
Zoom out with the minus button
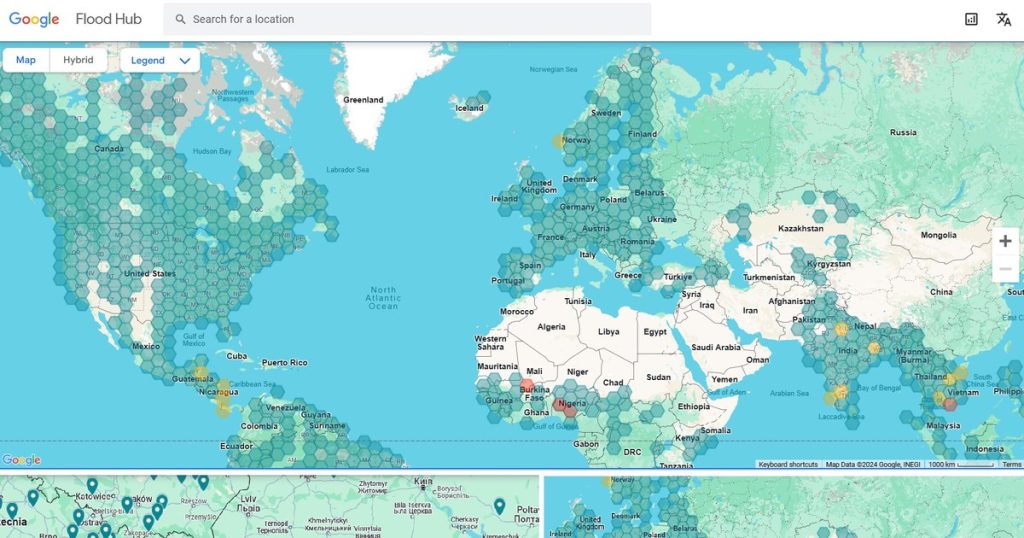click(x=1005, y=269)
